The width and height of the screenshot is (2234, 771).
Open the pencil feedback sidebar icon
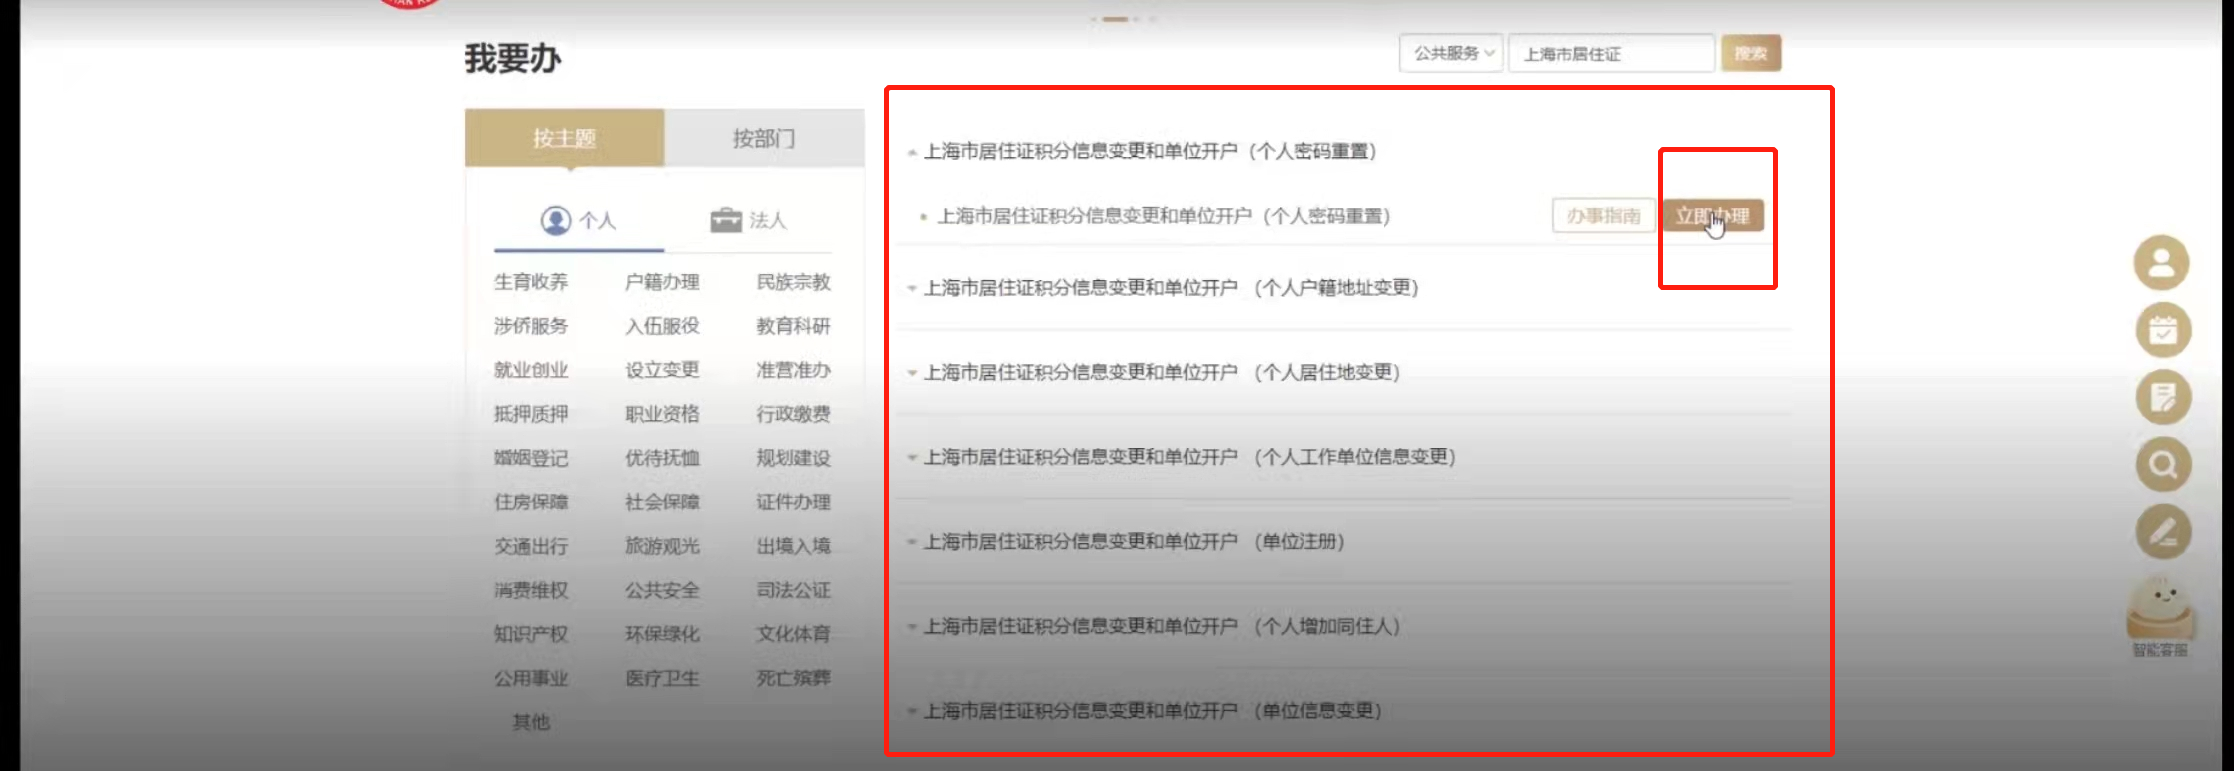coord(2162,531)
